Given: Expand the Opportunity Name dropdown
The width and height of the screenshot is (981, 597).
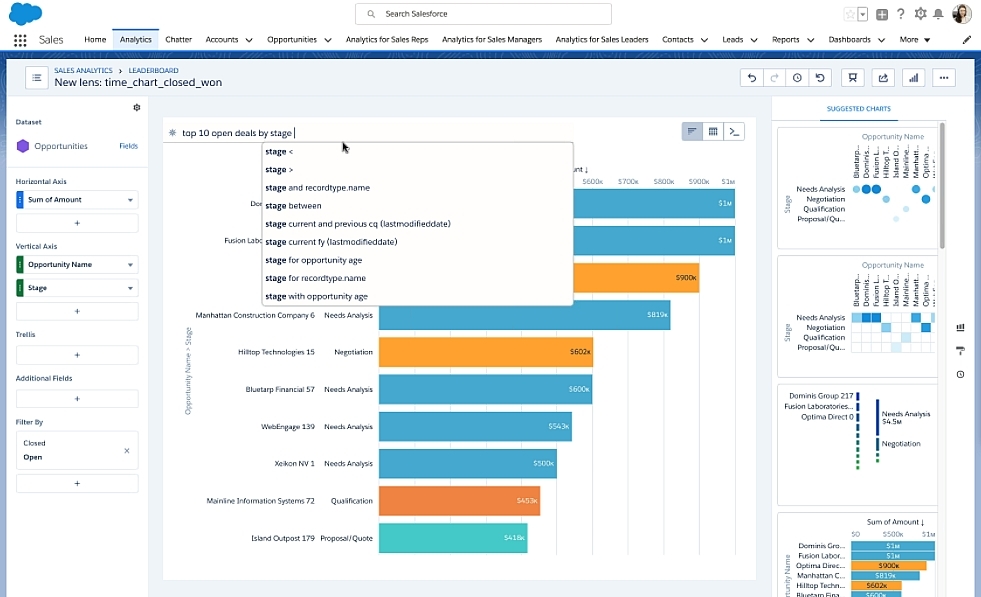Looking at the screenshot, I should 130,265.
